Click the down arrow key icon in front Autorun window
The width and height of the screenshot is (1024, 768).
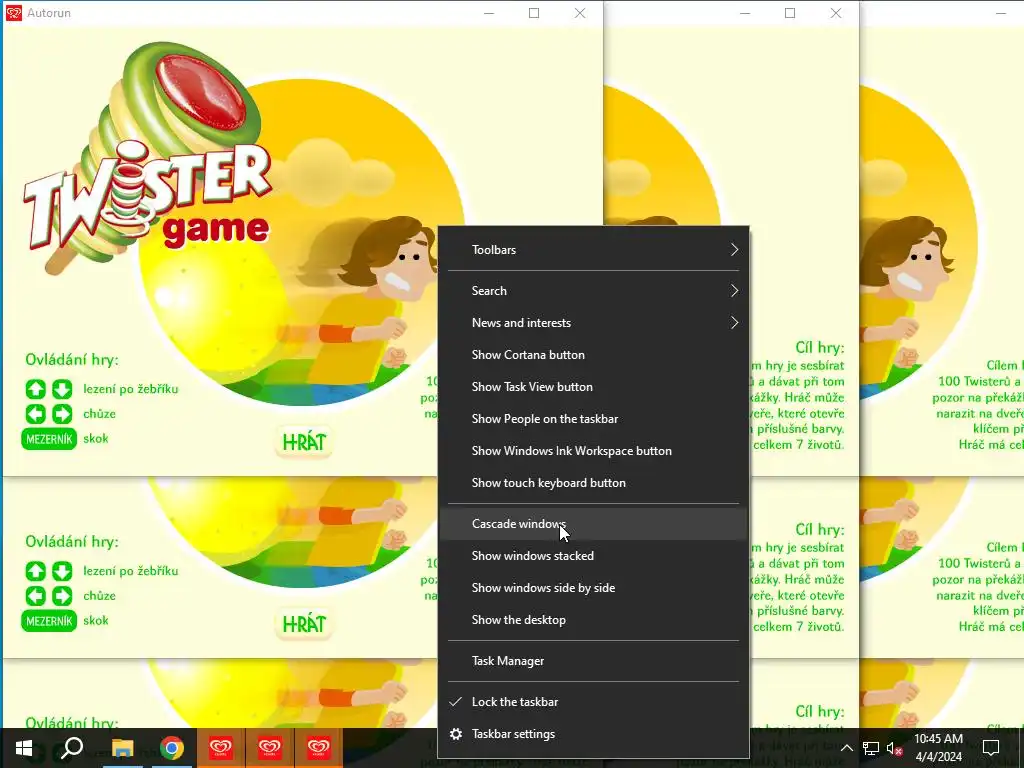tap(62, 389)
